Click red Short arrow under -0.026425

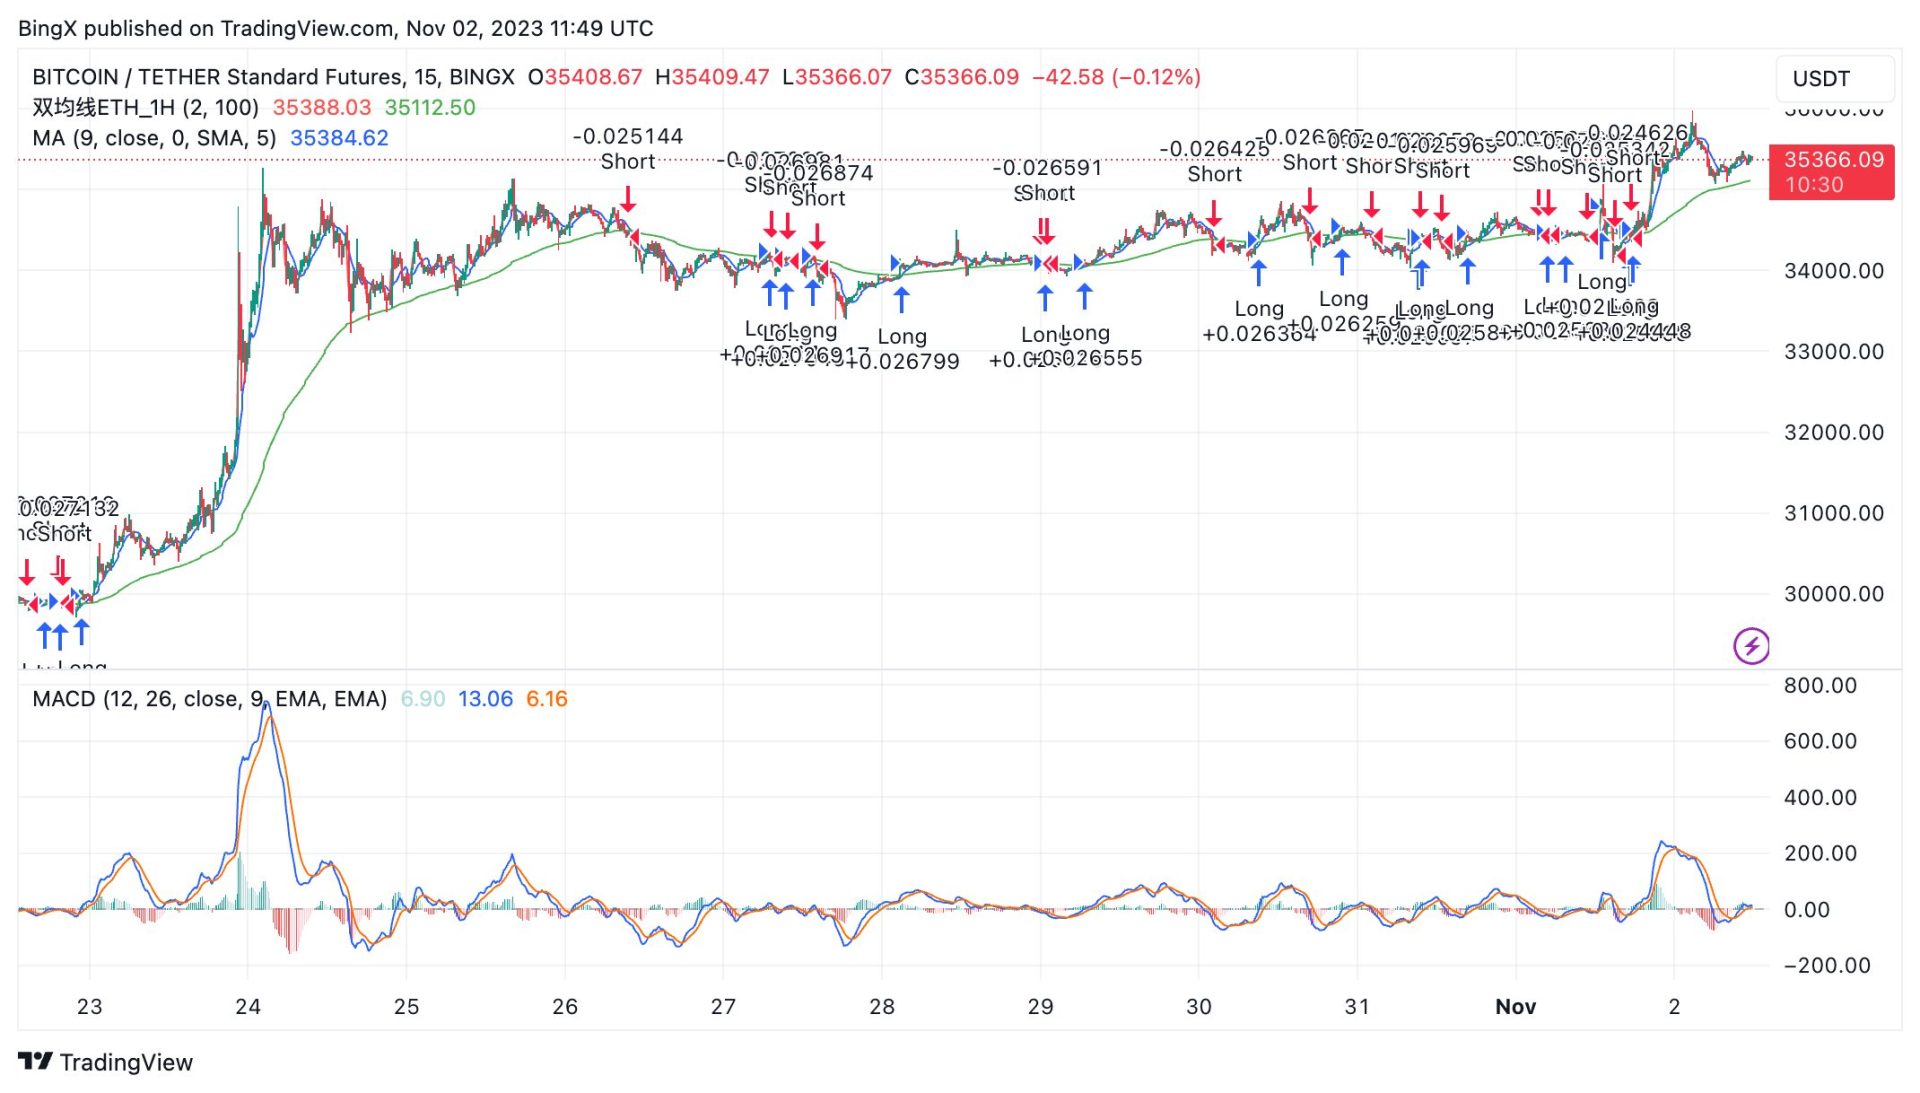pos(1213,211)
